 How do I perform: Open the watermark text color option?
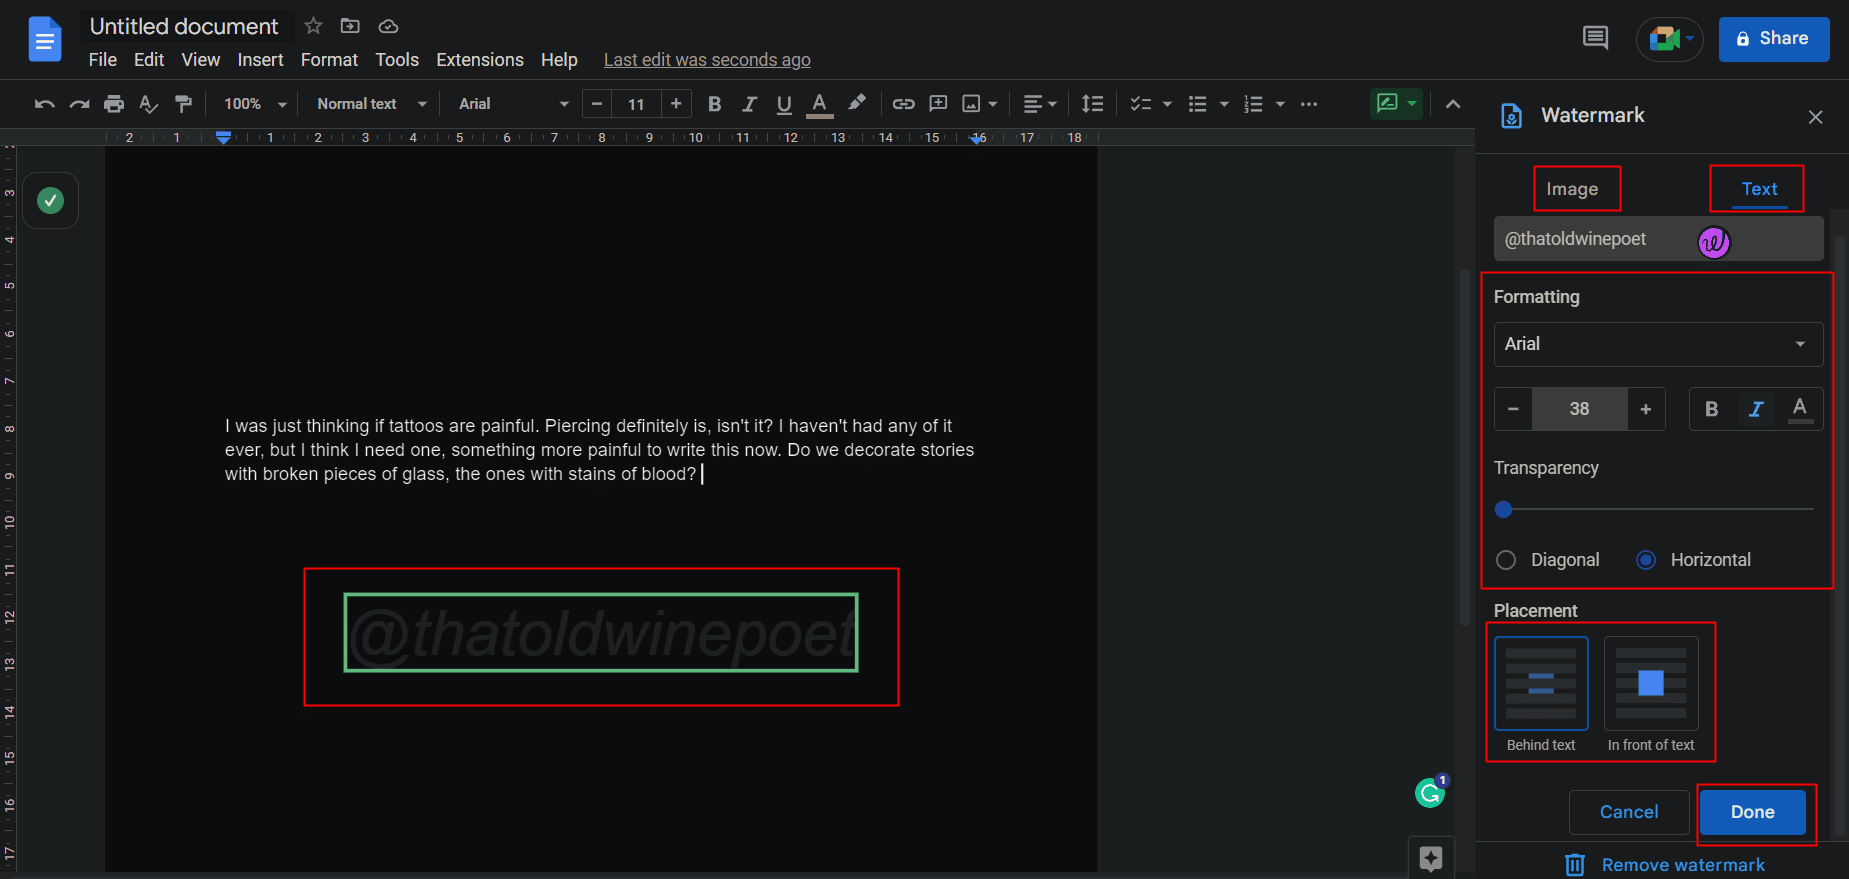click(x=1800, y=409)
